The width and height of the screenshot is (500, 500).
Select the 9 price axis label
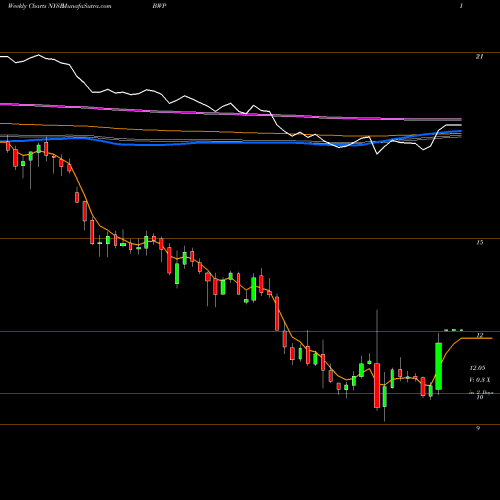478,428
